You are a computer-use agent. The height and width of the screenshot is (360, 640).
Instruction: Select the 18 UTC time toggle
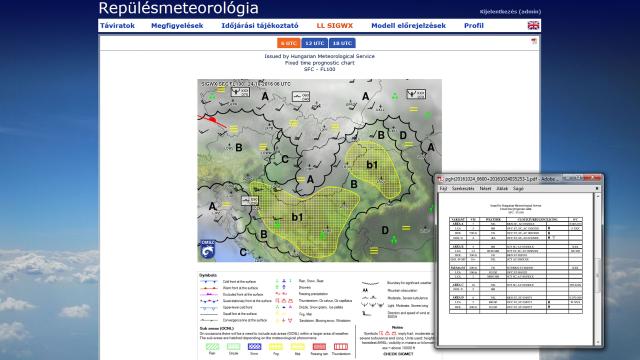coord(342,43)
